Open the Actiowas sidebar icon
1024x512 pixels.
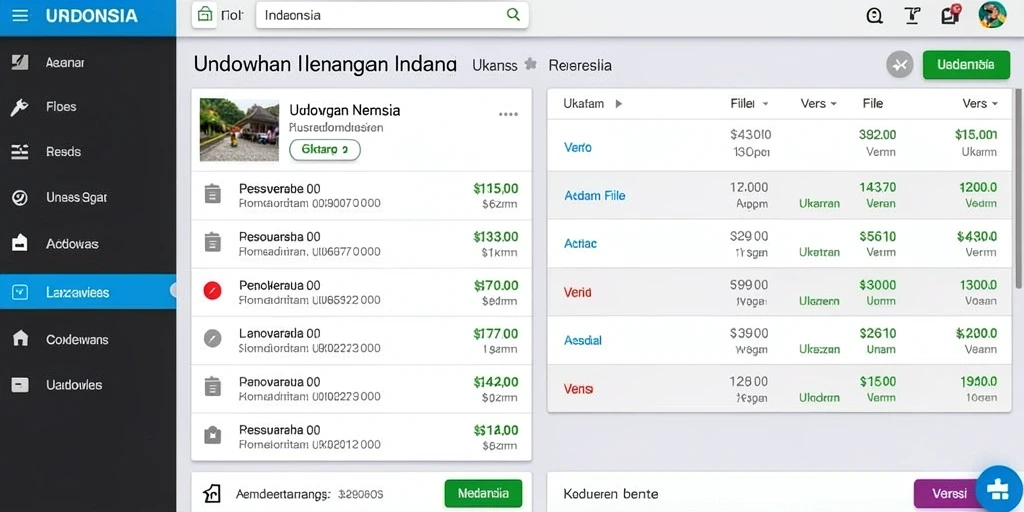pyautogui.click(x=20, y=244)
